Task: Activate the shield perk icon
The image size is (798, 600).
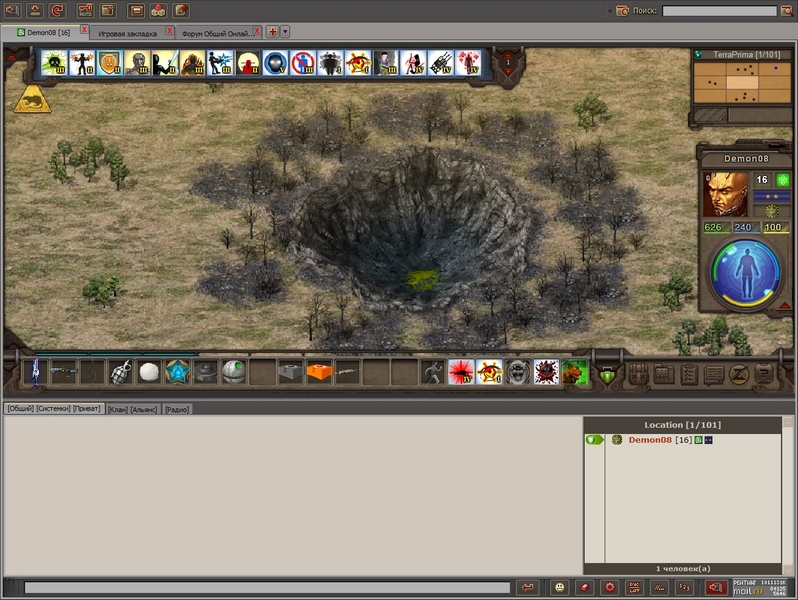Action: (109, 63)
